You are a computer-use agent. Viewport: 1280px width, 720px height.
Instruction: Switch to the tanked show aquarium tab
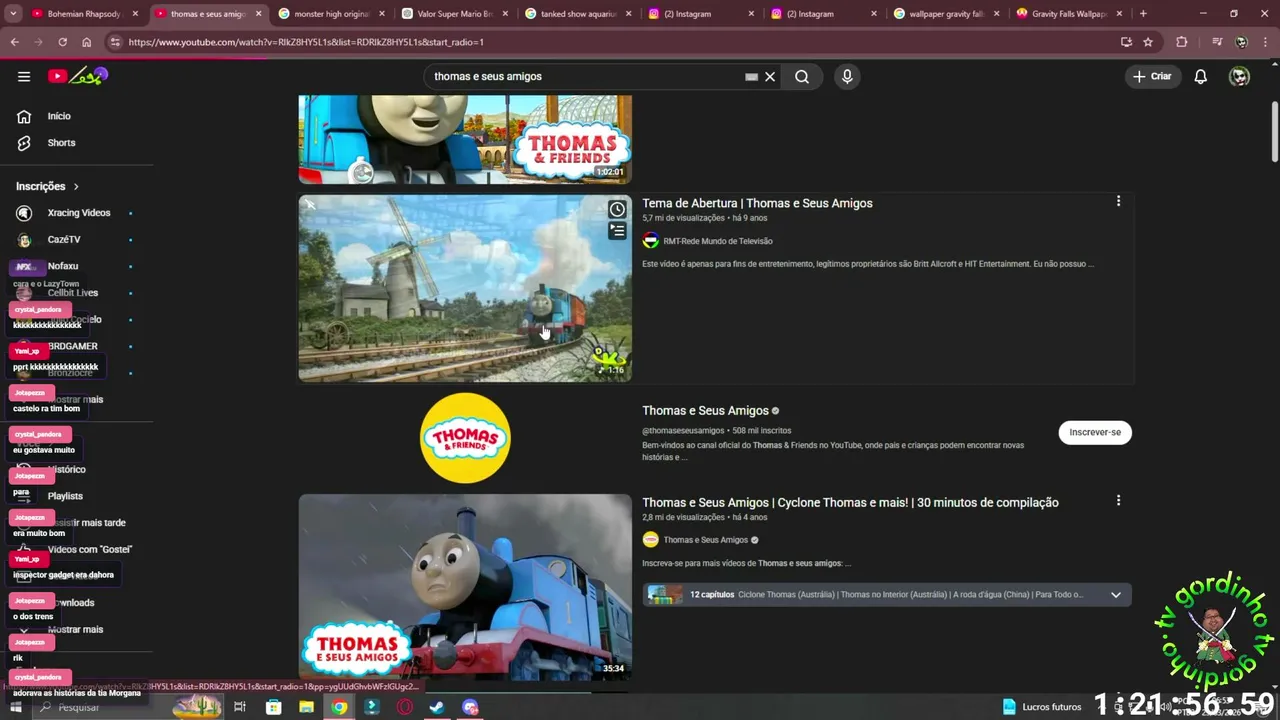coord(578,14)
